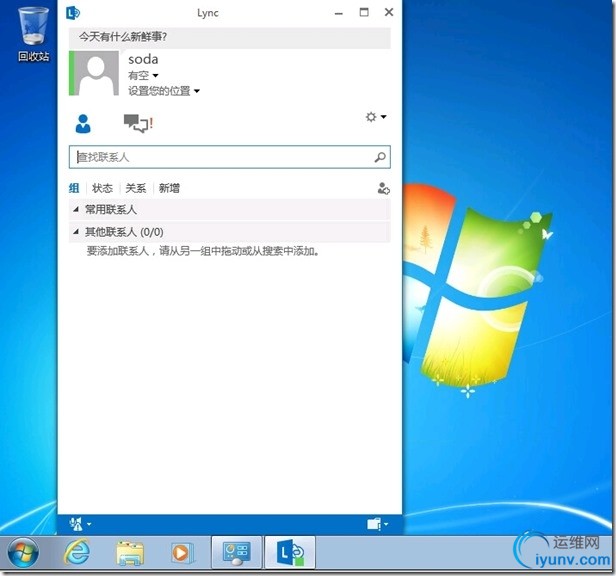
Task: Focus the find contacts search field
Action: [x=229, y=157]
